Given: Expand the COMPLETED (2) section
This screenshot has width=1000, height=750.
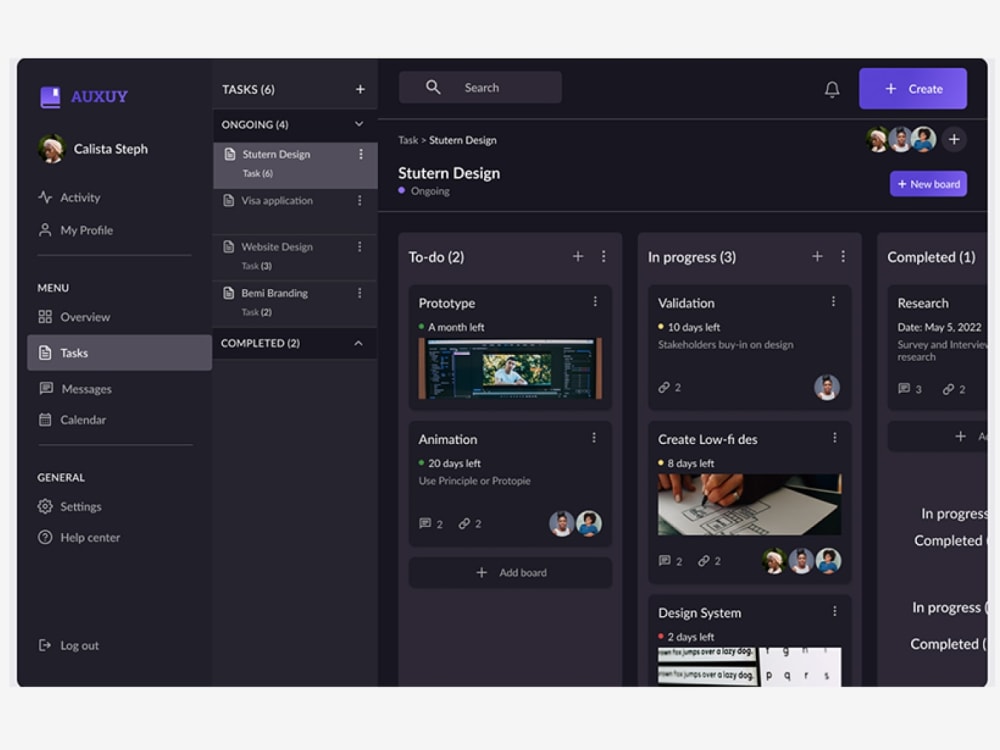Looking at the screenshot, I should click(358, 343).
